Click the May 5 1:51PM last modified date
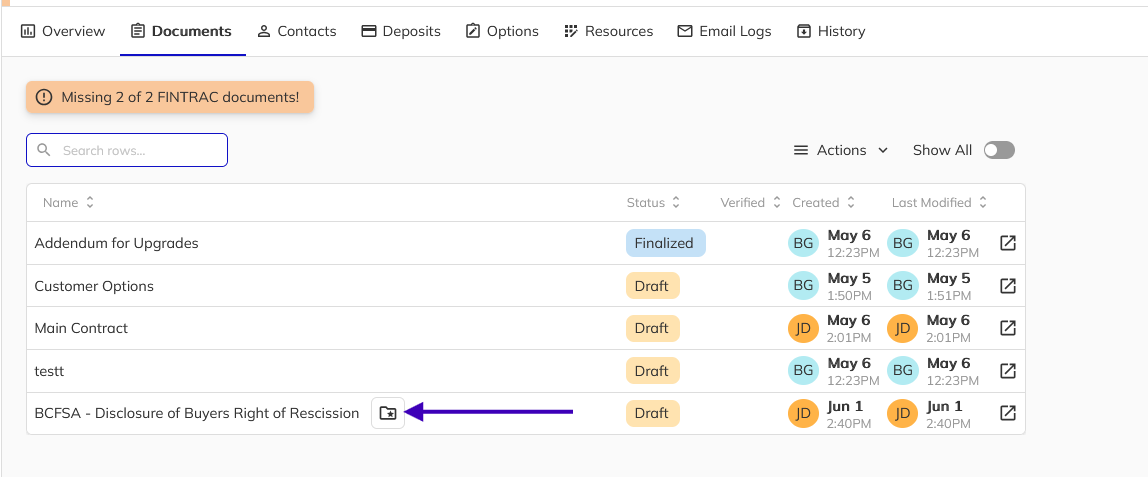The width and height of the screenshot is (1148, 477). [949, 286]
